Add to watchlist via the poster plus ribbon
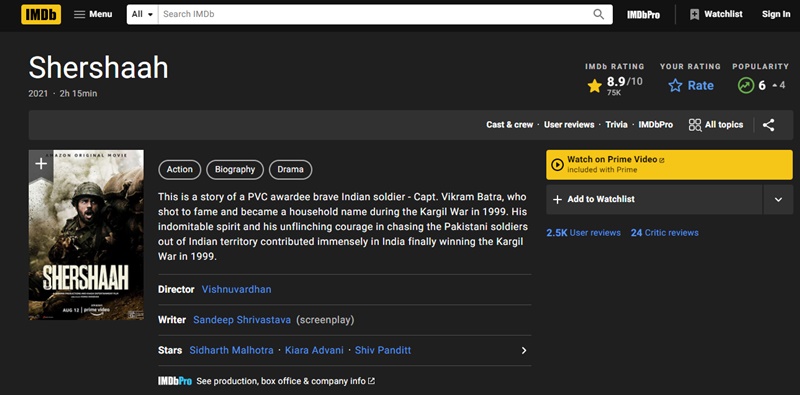The image size is (800, 395). click(x=41, y=164)
